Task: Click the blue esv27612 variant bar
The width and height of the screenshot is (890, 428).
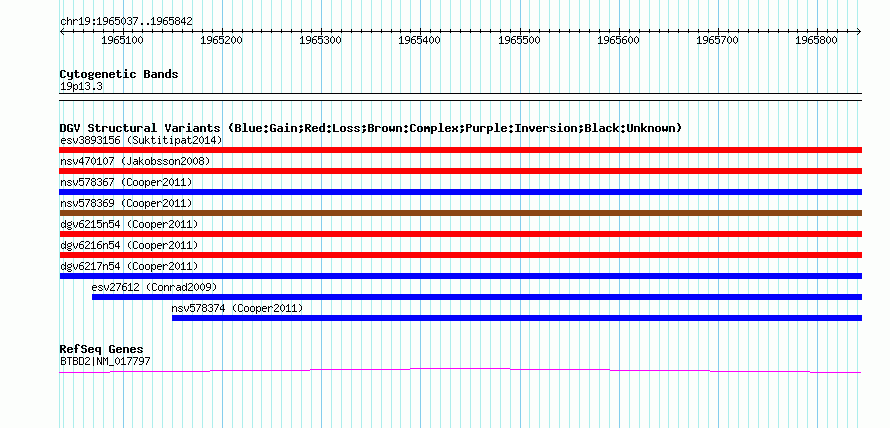Action: click(x=477, y=297)
